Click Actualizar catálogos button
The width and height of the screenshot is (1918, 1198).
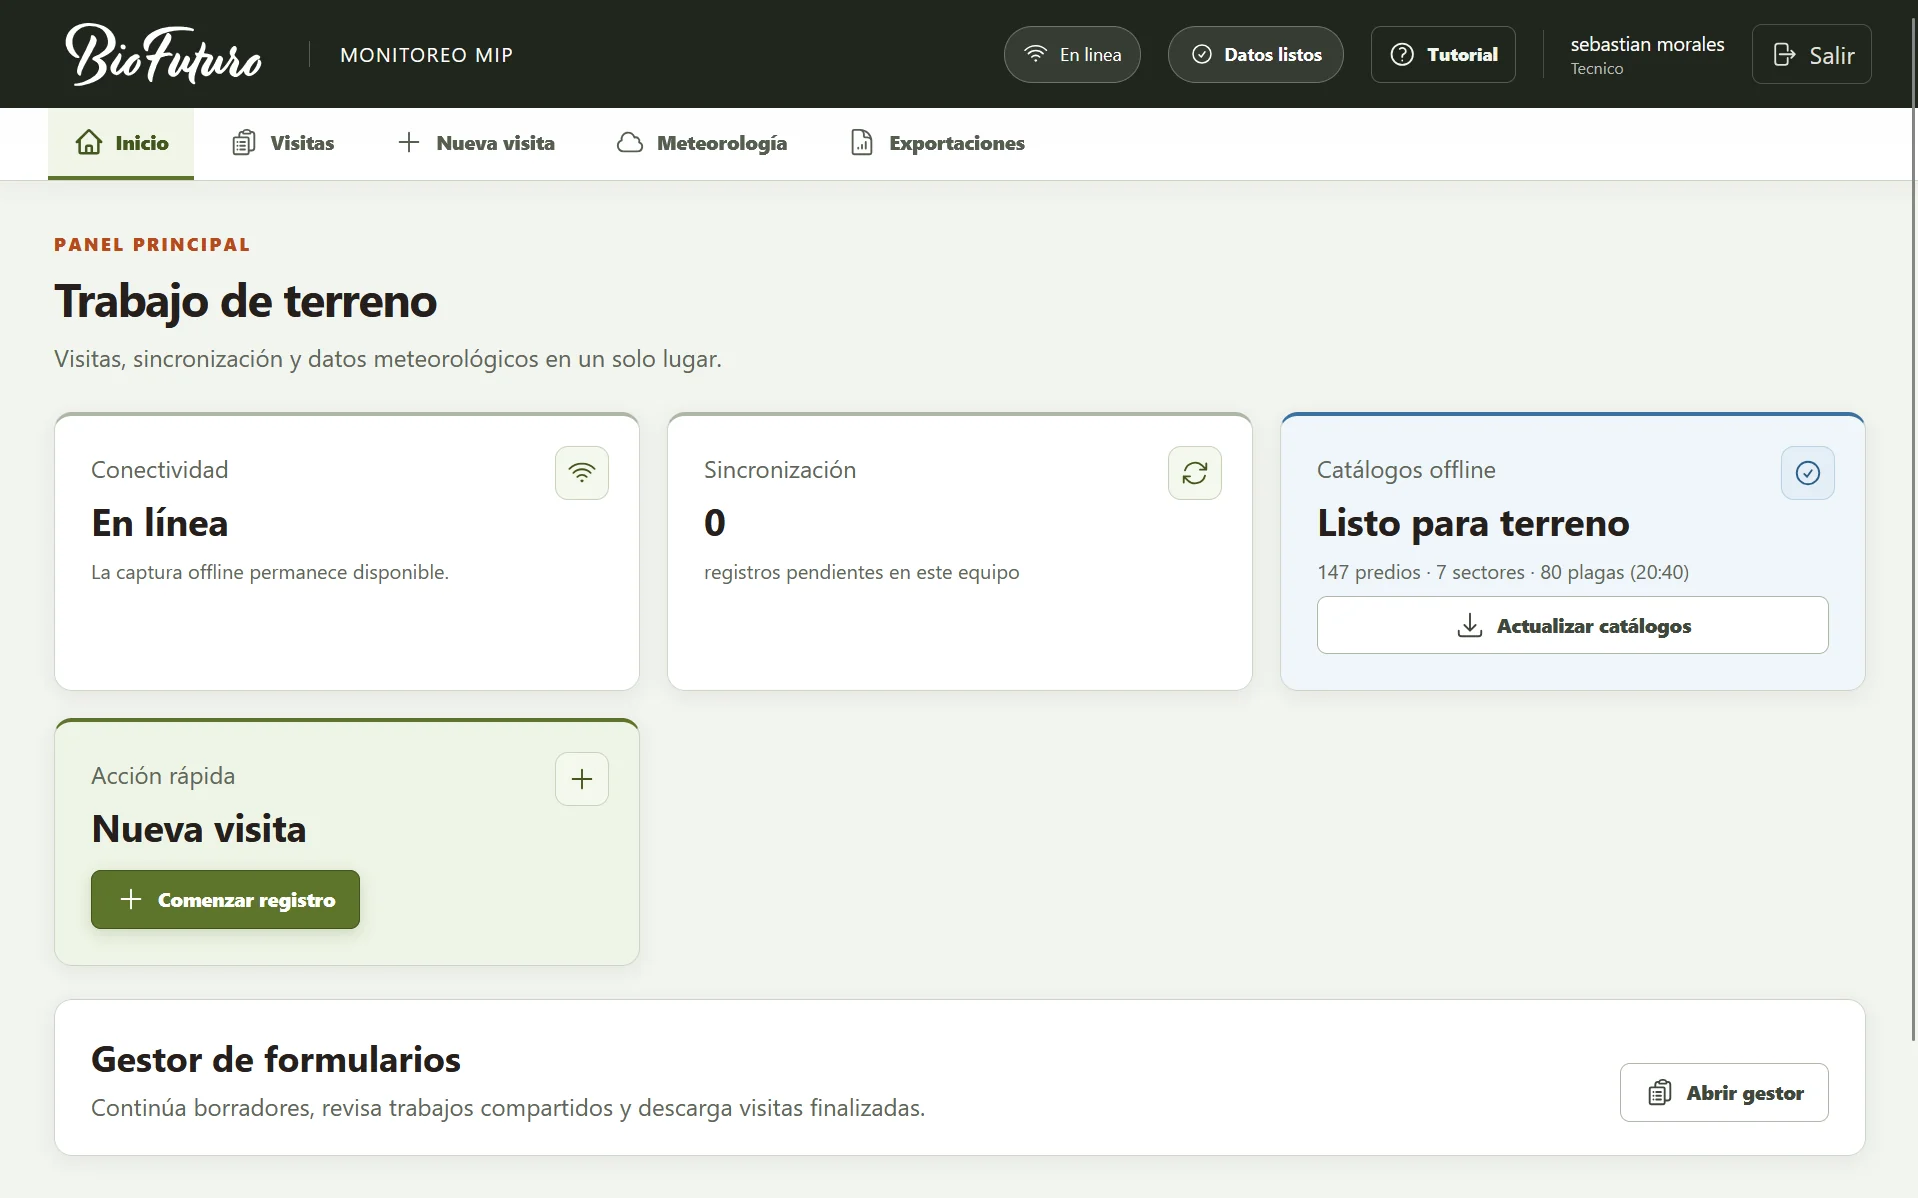pos(1573,626)
